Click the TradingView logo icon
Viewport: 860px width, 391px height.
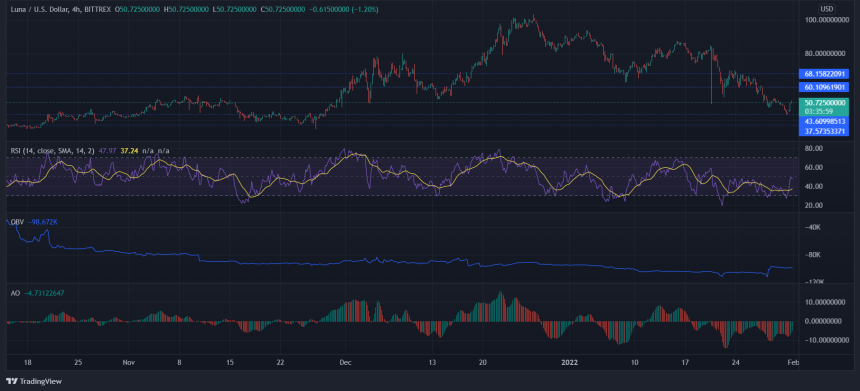pos(10,381)
